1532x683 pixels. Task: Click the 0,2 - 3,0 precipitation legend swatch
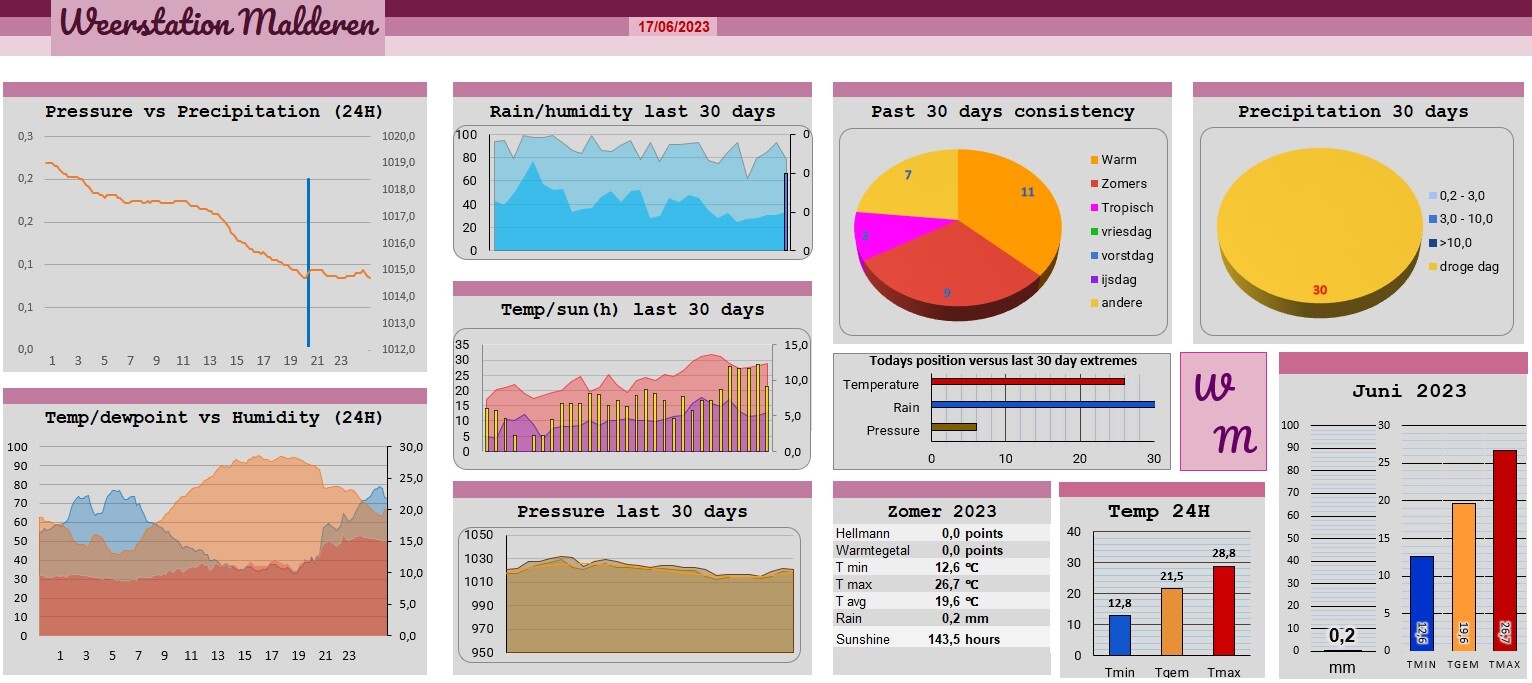pos(1432,196)
